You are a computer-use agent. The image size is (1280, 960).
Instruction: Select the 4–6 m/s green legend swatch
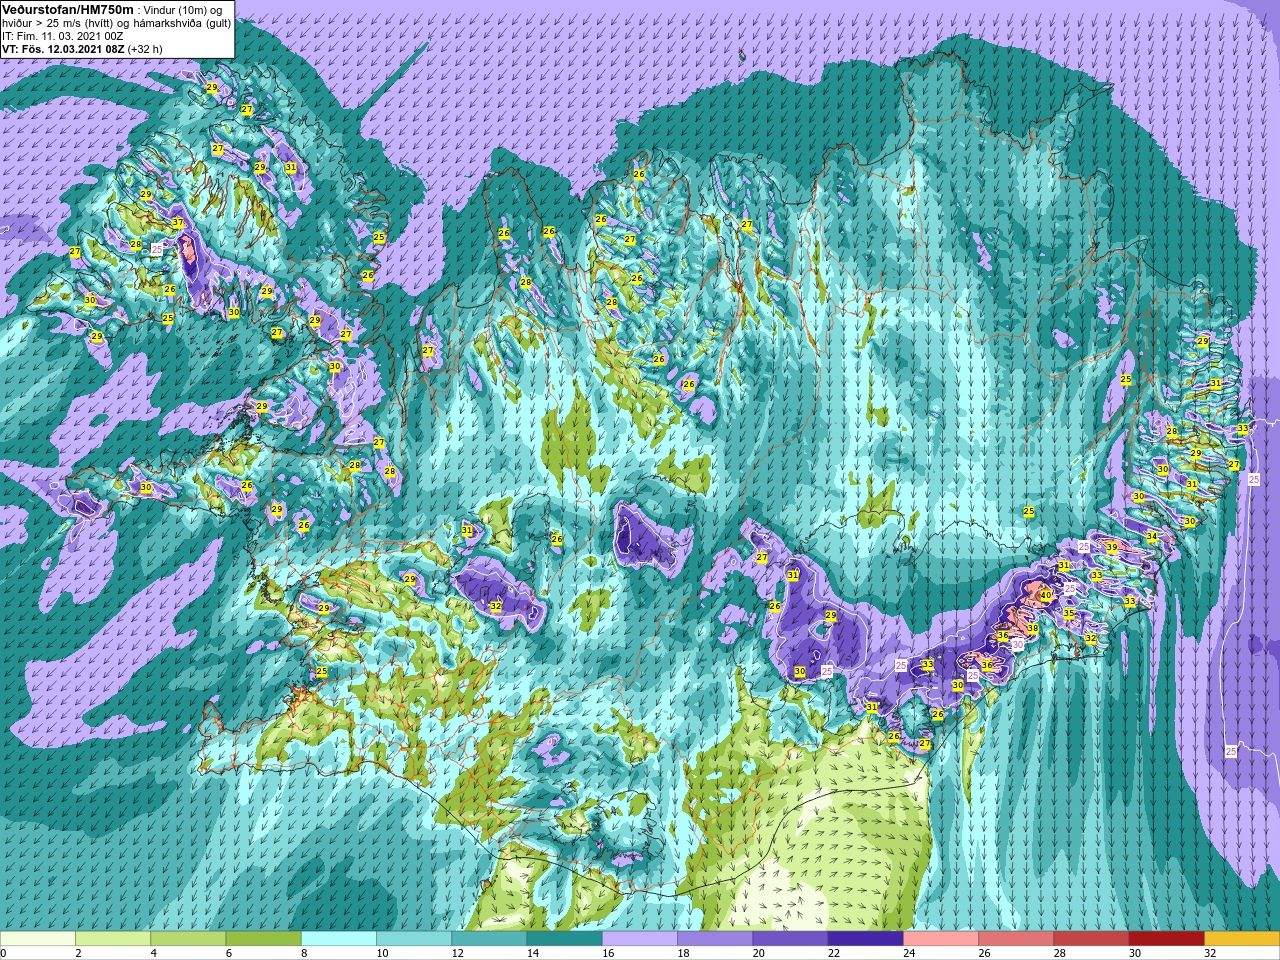click(x=188, y=939)
